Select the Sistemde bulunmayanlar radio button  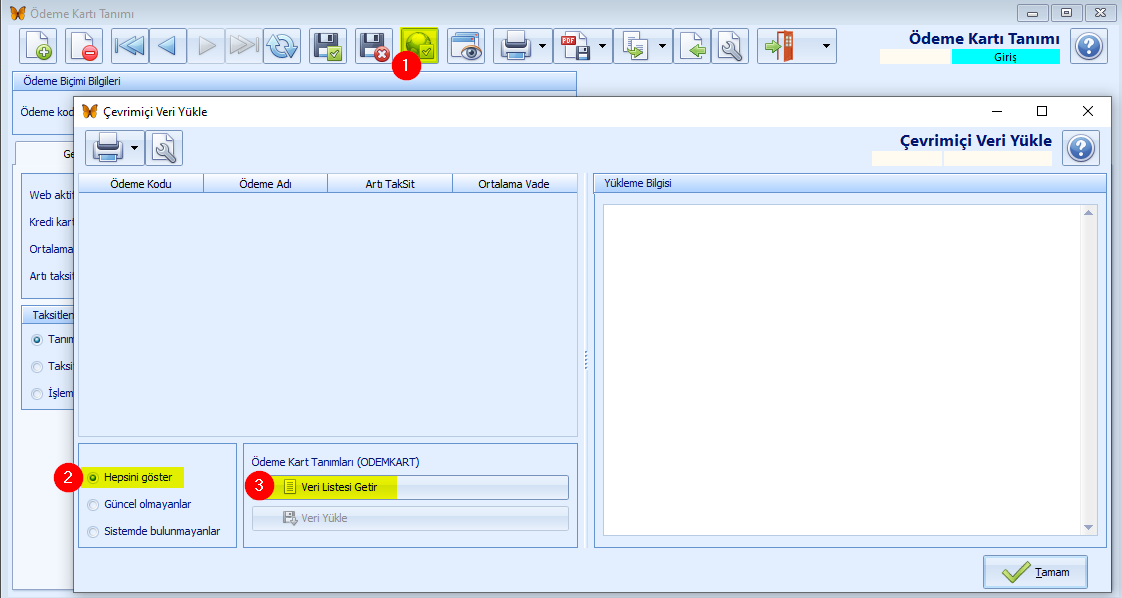pos(93,531)
